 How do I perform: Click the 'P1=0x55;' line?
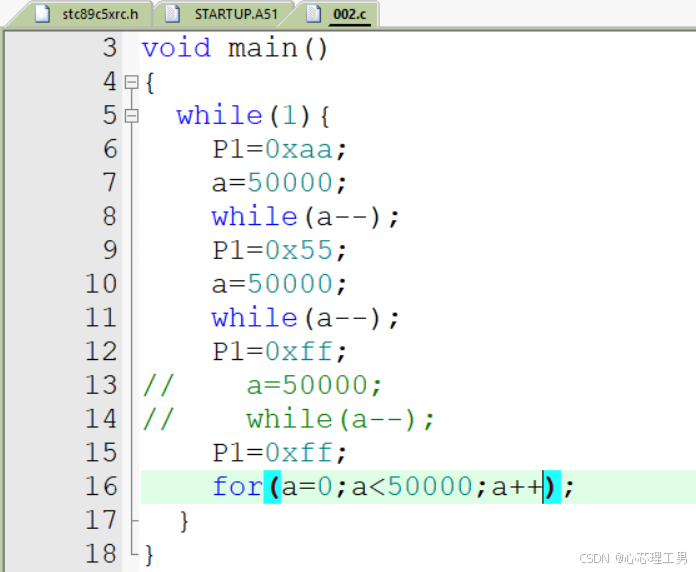pos(279,251)
